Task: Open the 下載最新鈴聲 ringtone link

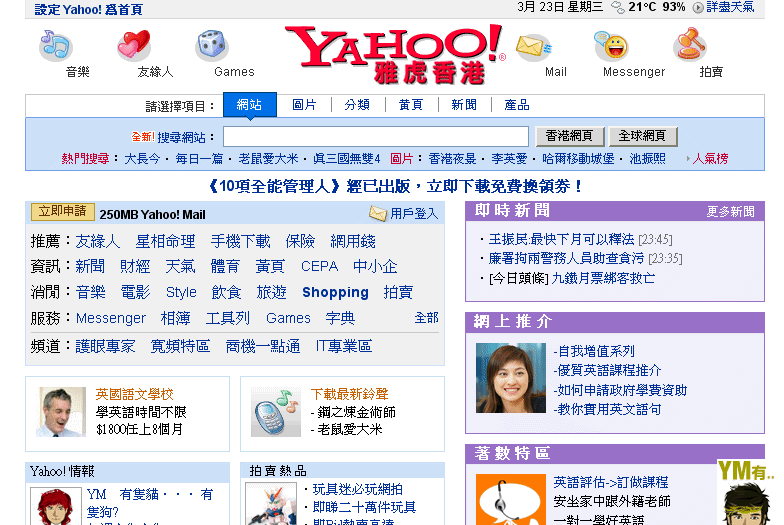Action: click(x=350, y=394)
